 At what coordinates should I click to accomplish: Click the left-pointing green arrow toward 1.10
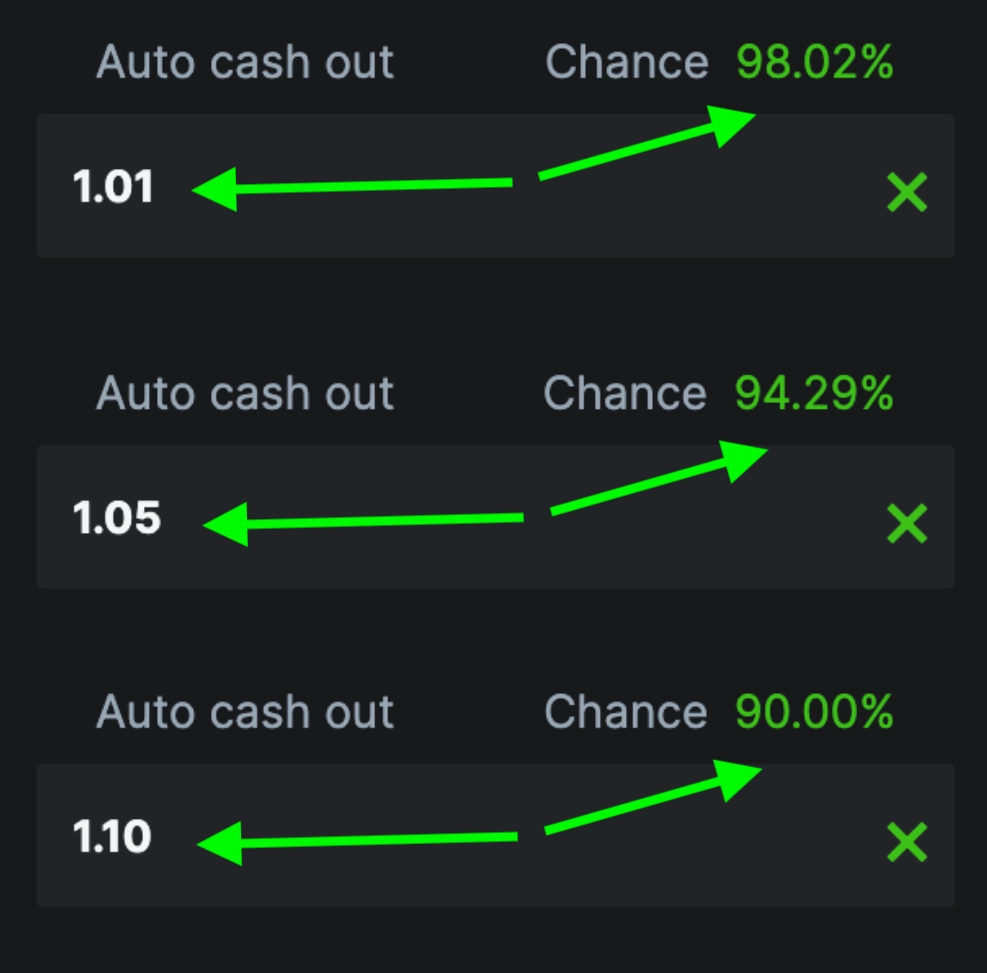pyautogui.click(x=357, y=840)
